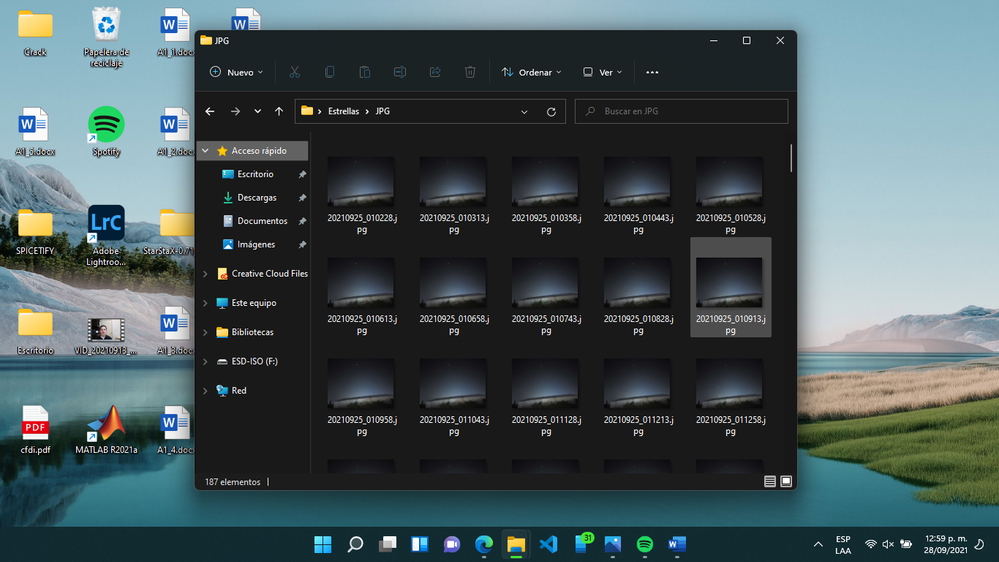
Task: Switch to large thumbnails view icon
Action: (786, 482)
